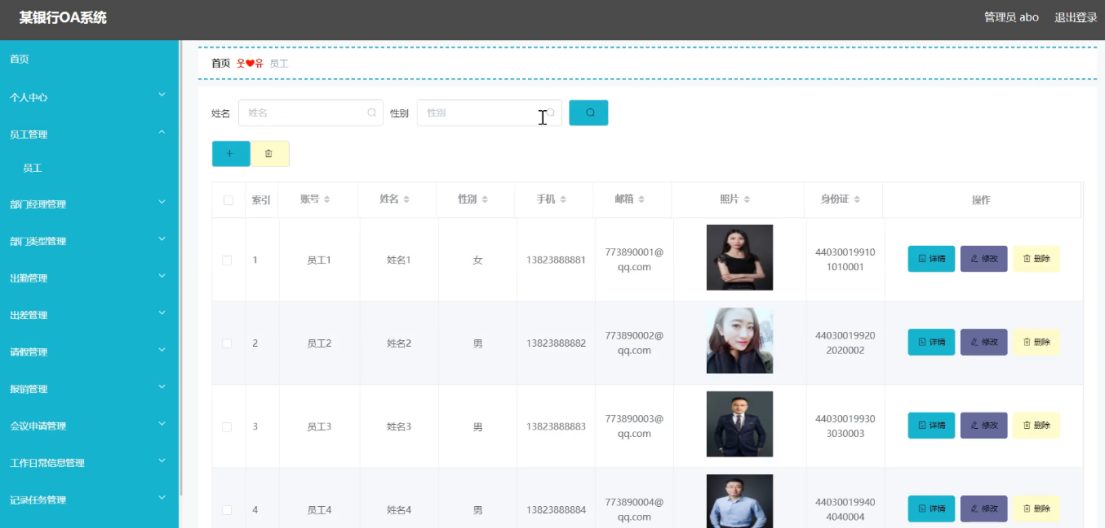Expand the 报销管理 sidebar menu

(89, 389)
